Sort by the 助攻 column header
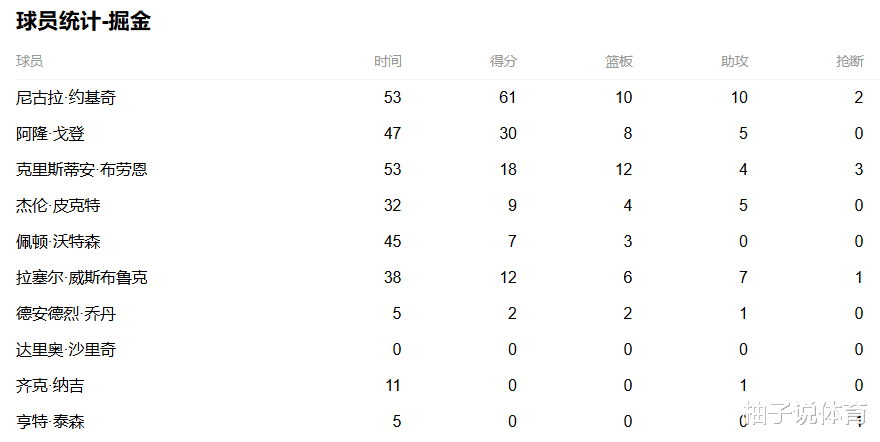 (x=734, y=61)
